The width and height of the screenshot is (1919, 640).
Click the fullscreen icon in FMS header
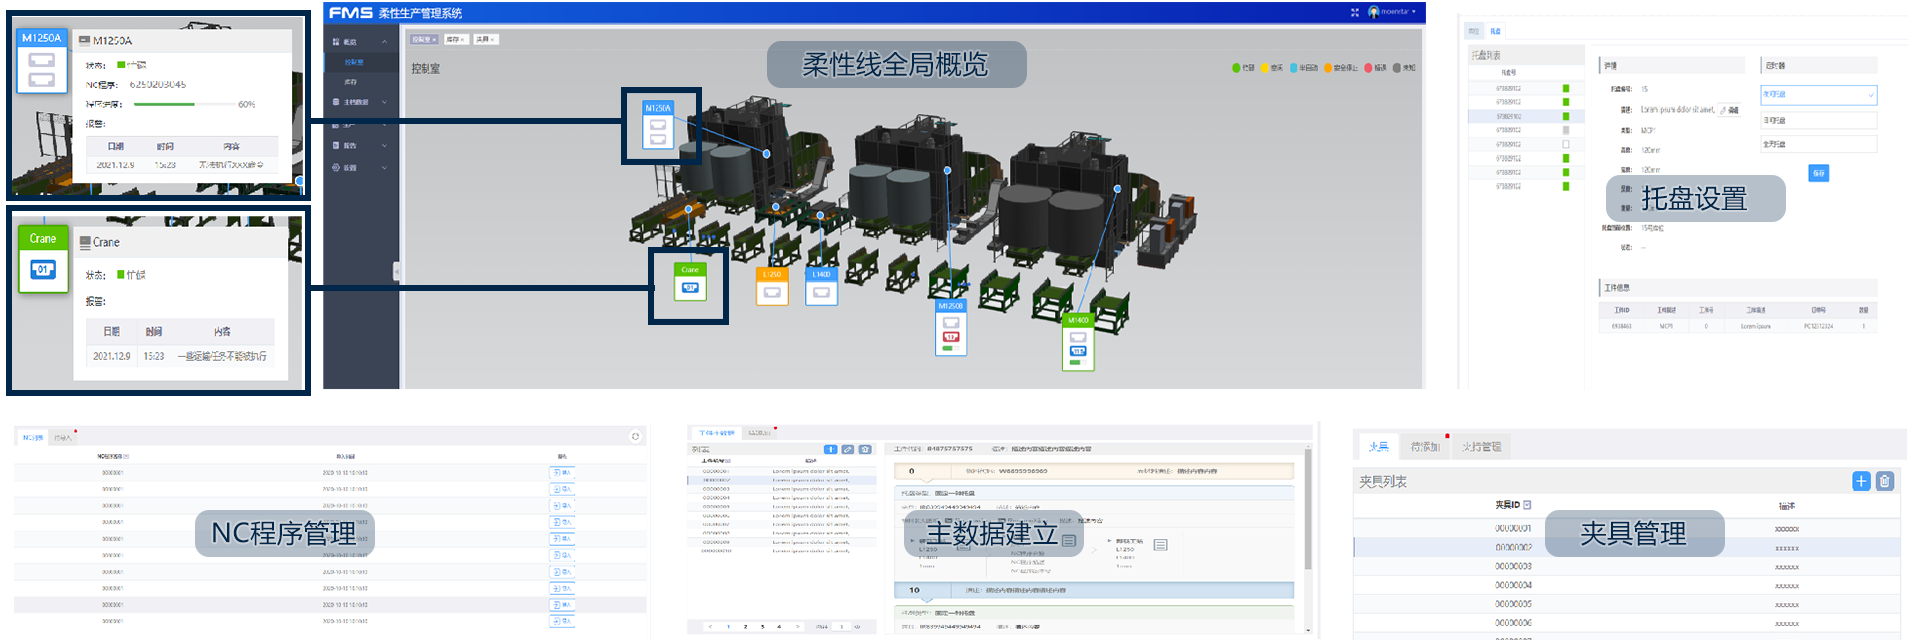(1354, 12)
